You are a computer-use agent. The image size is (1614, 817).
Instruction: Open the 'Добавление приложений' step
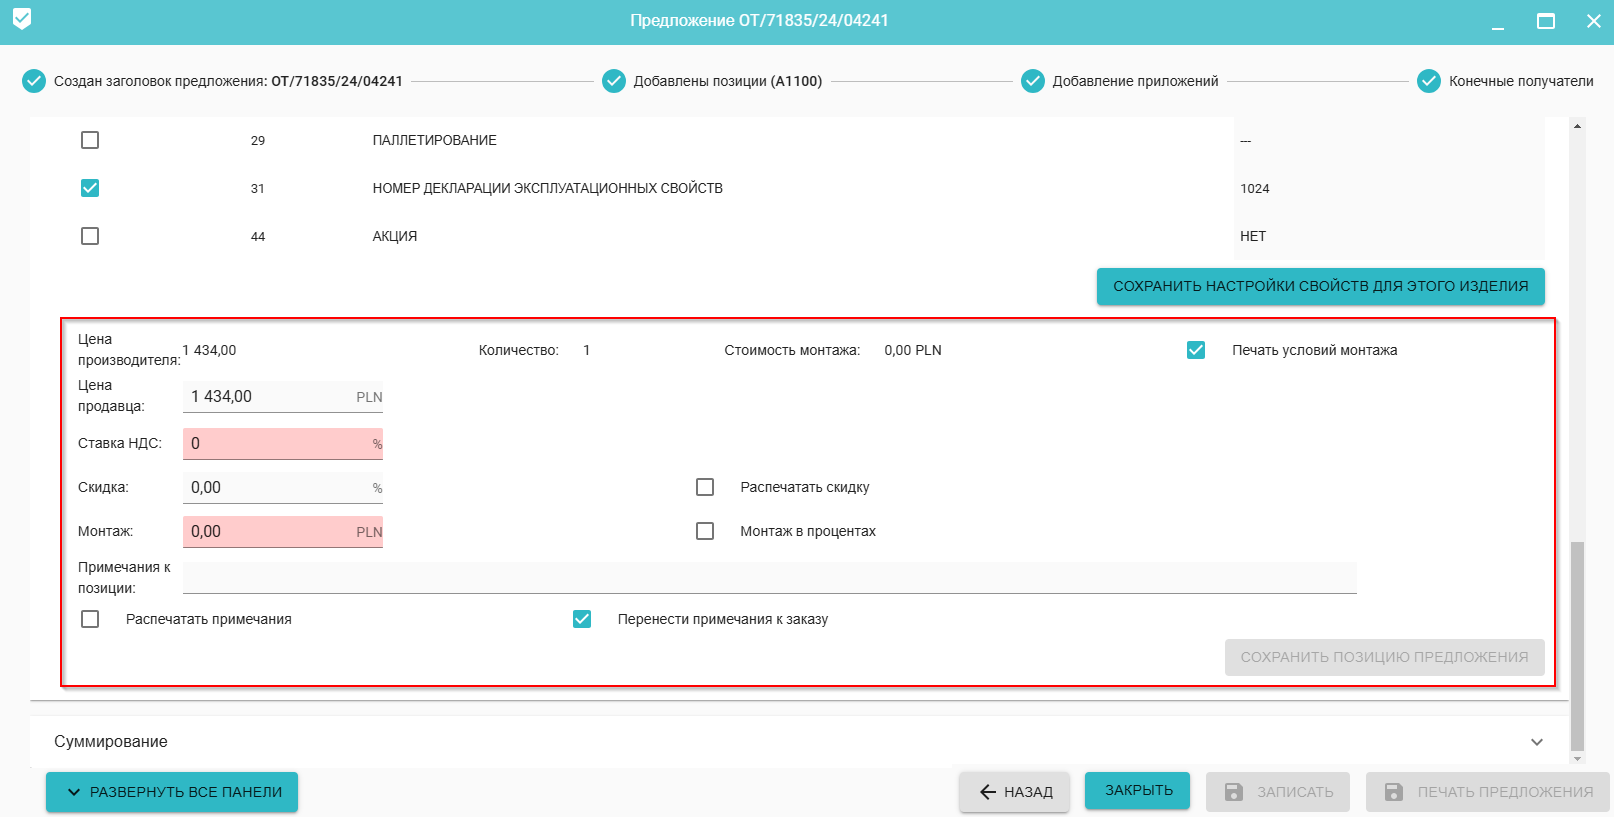(x=1135, y=81)
